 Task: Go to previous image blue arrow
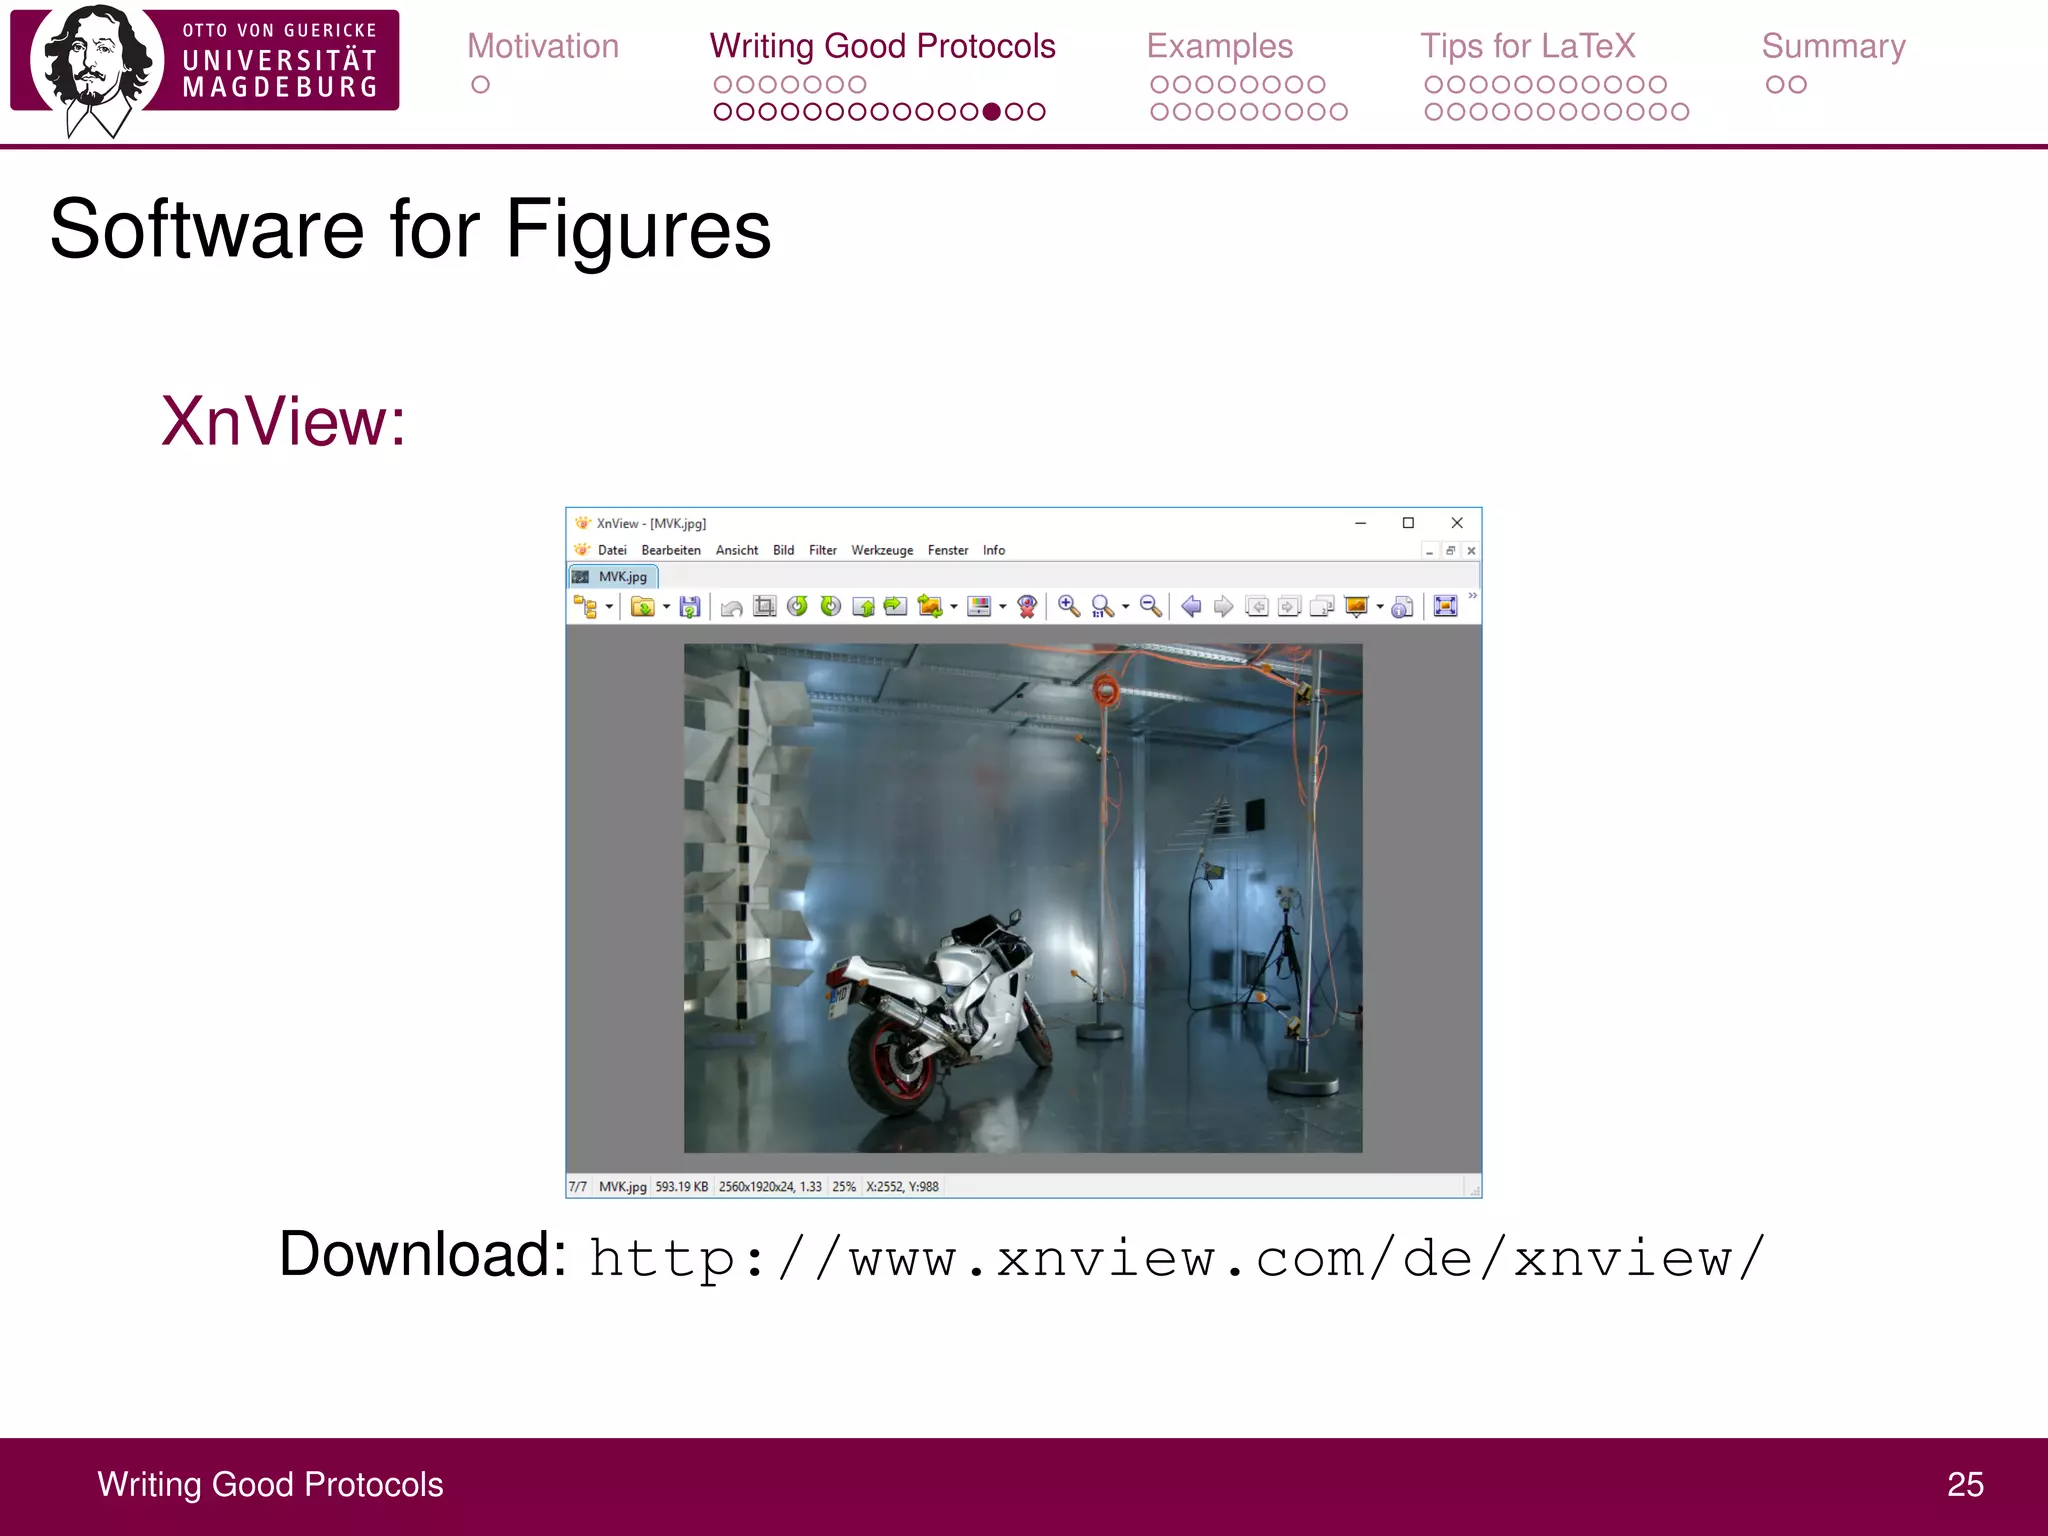(x=1191, y=607)
